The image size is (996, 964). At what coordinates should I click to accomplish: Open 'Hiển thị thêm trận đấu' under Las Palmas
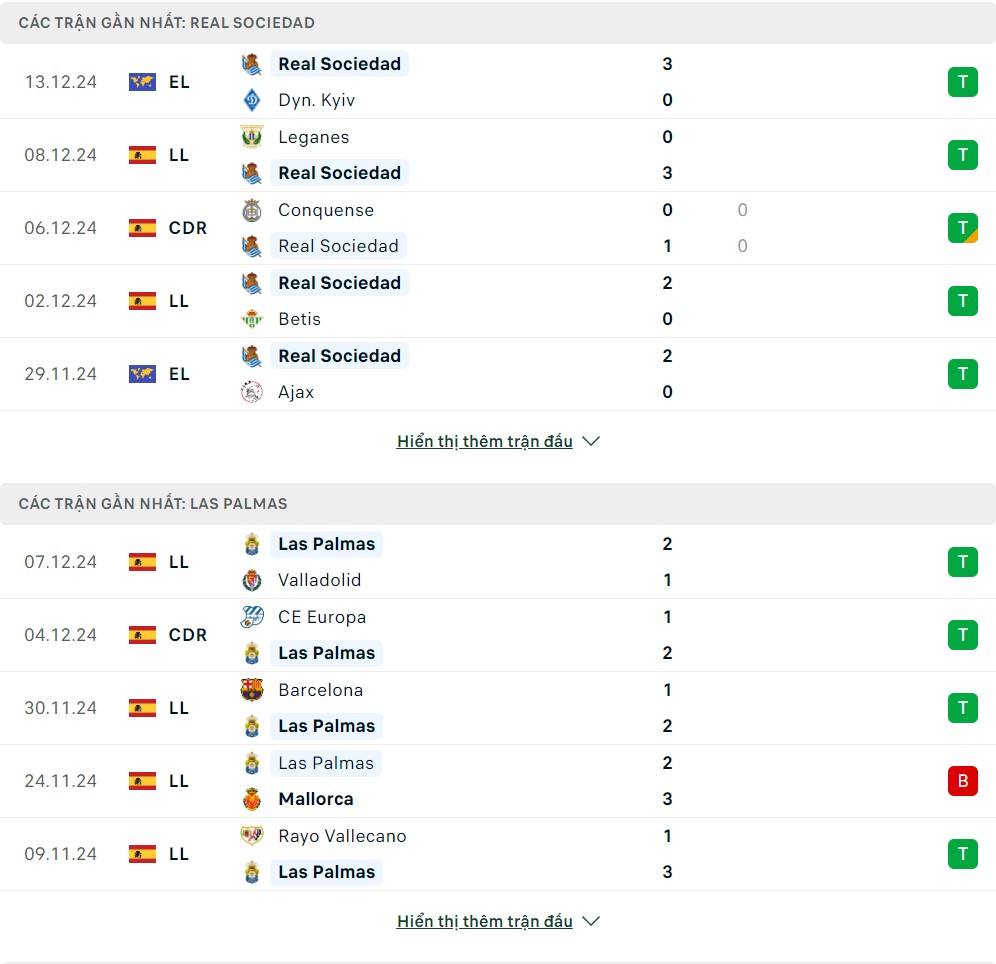click(x=484, y=921)
